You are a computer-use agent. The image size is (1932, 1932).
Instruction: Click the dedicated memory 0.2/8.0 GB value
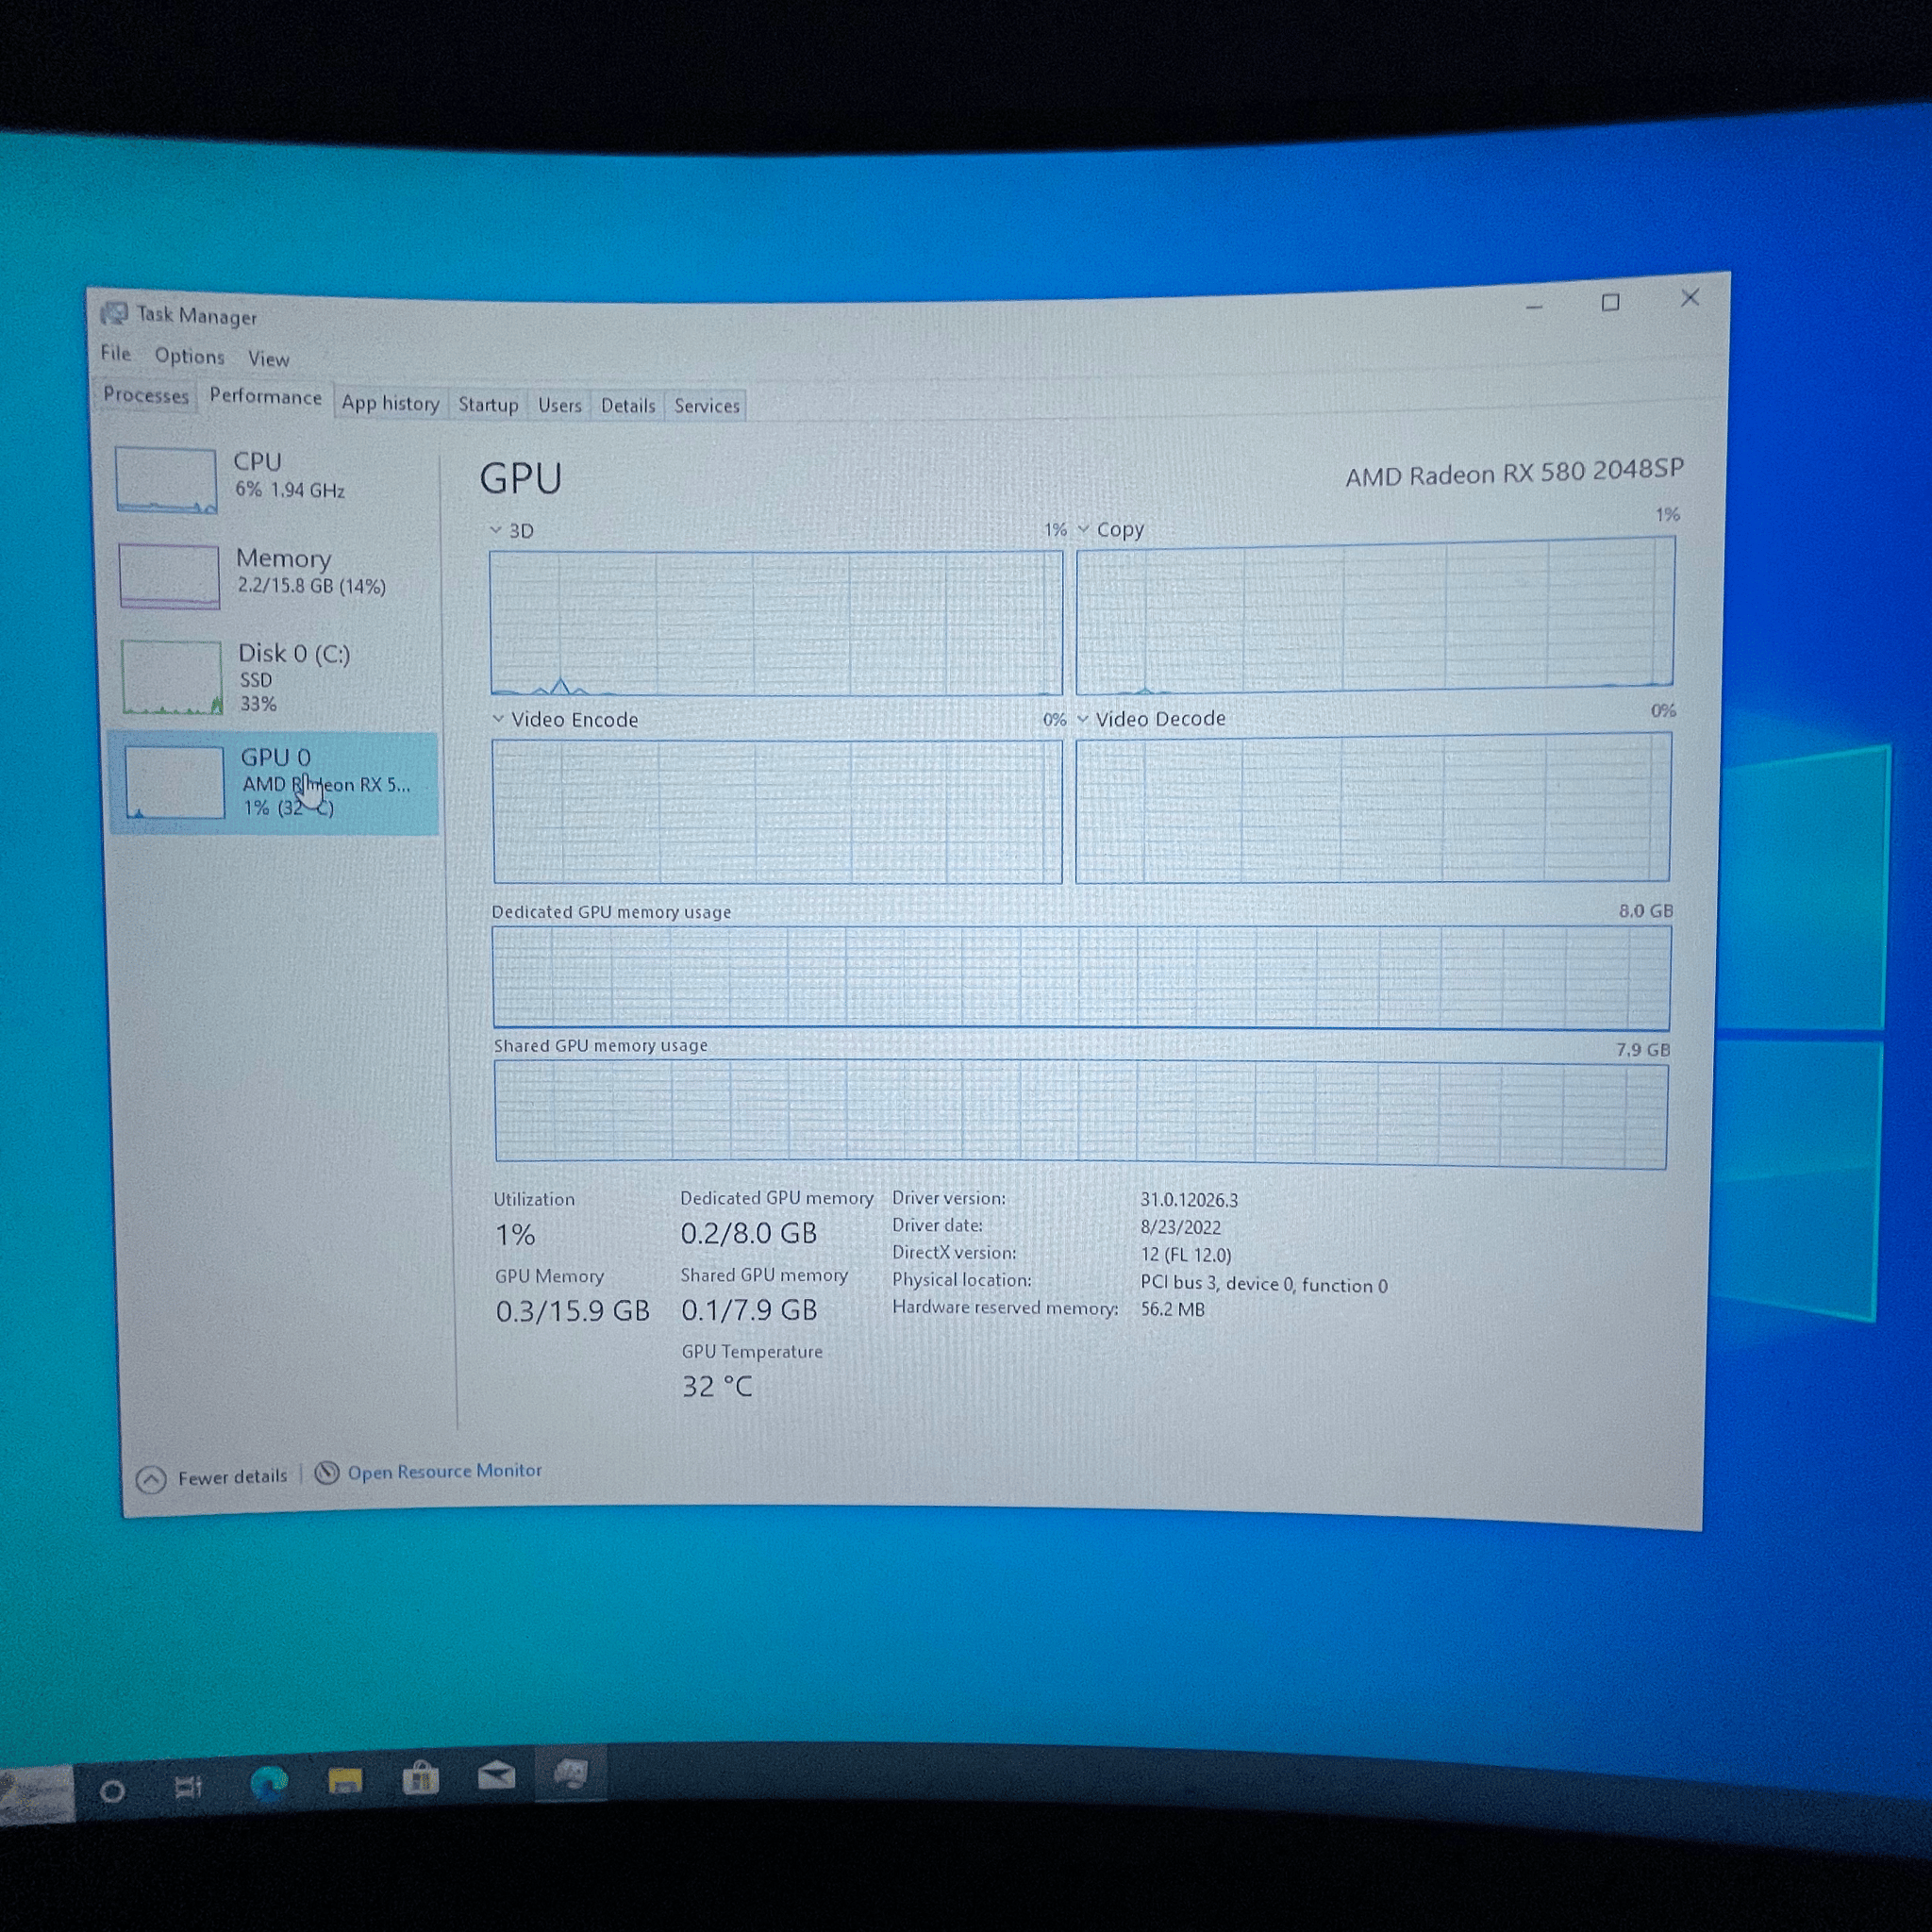click(749, 1233)
